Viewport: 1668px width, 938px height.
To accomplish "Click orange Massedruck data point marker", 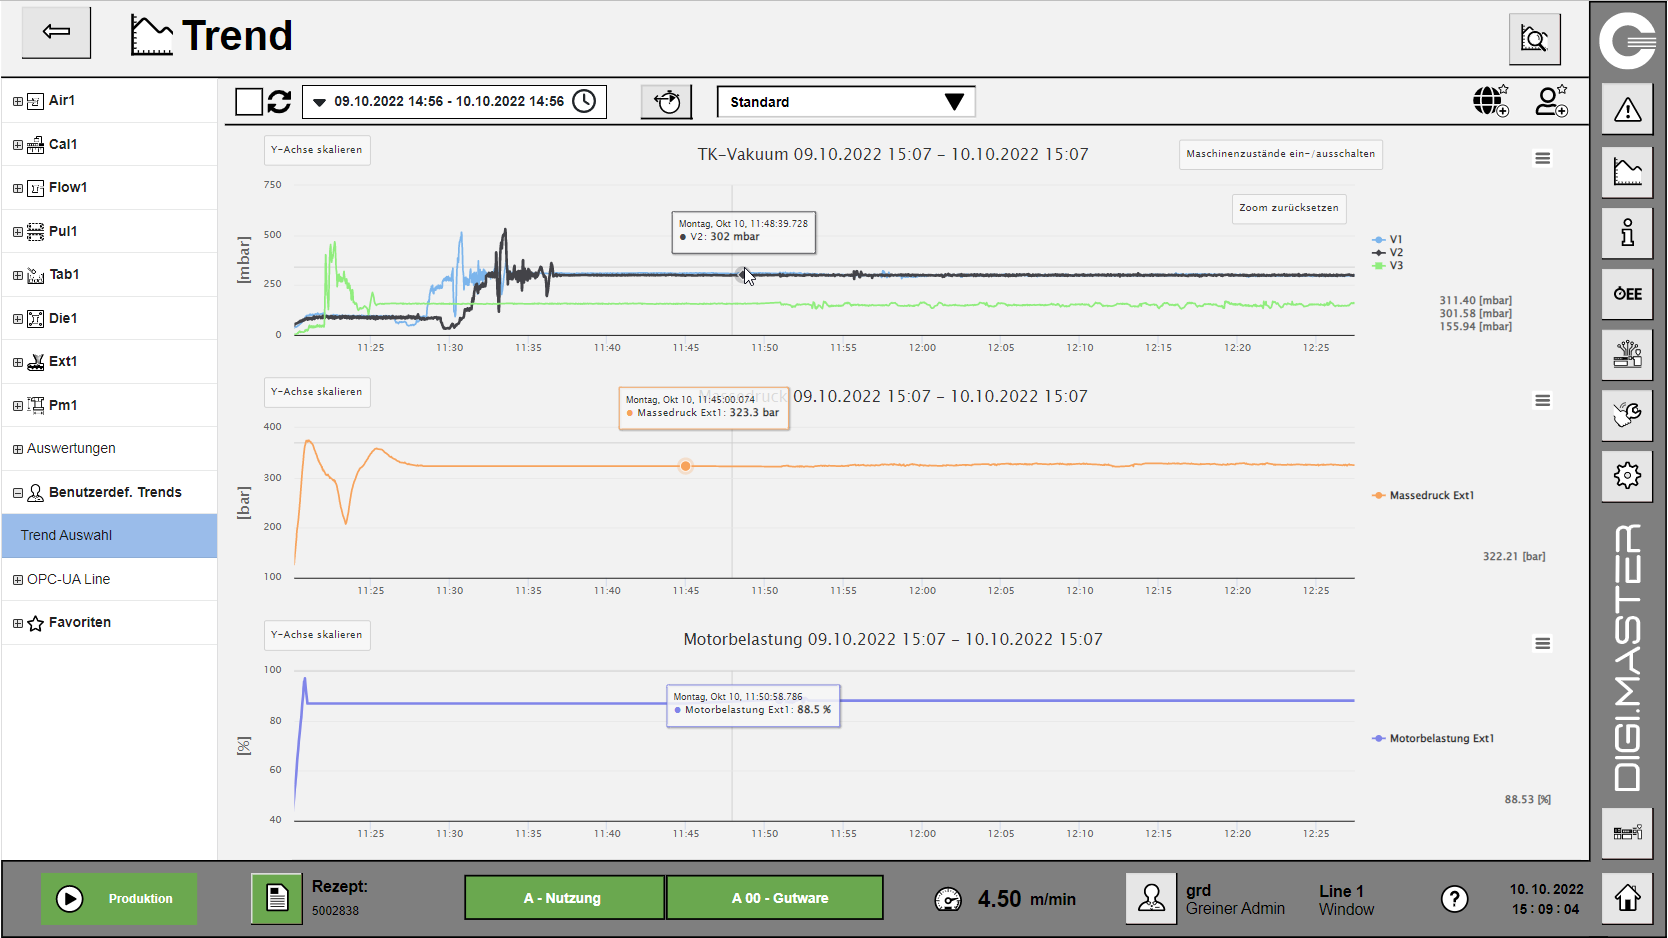I will click(x=685, y=466).
